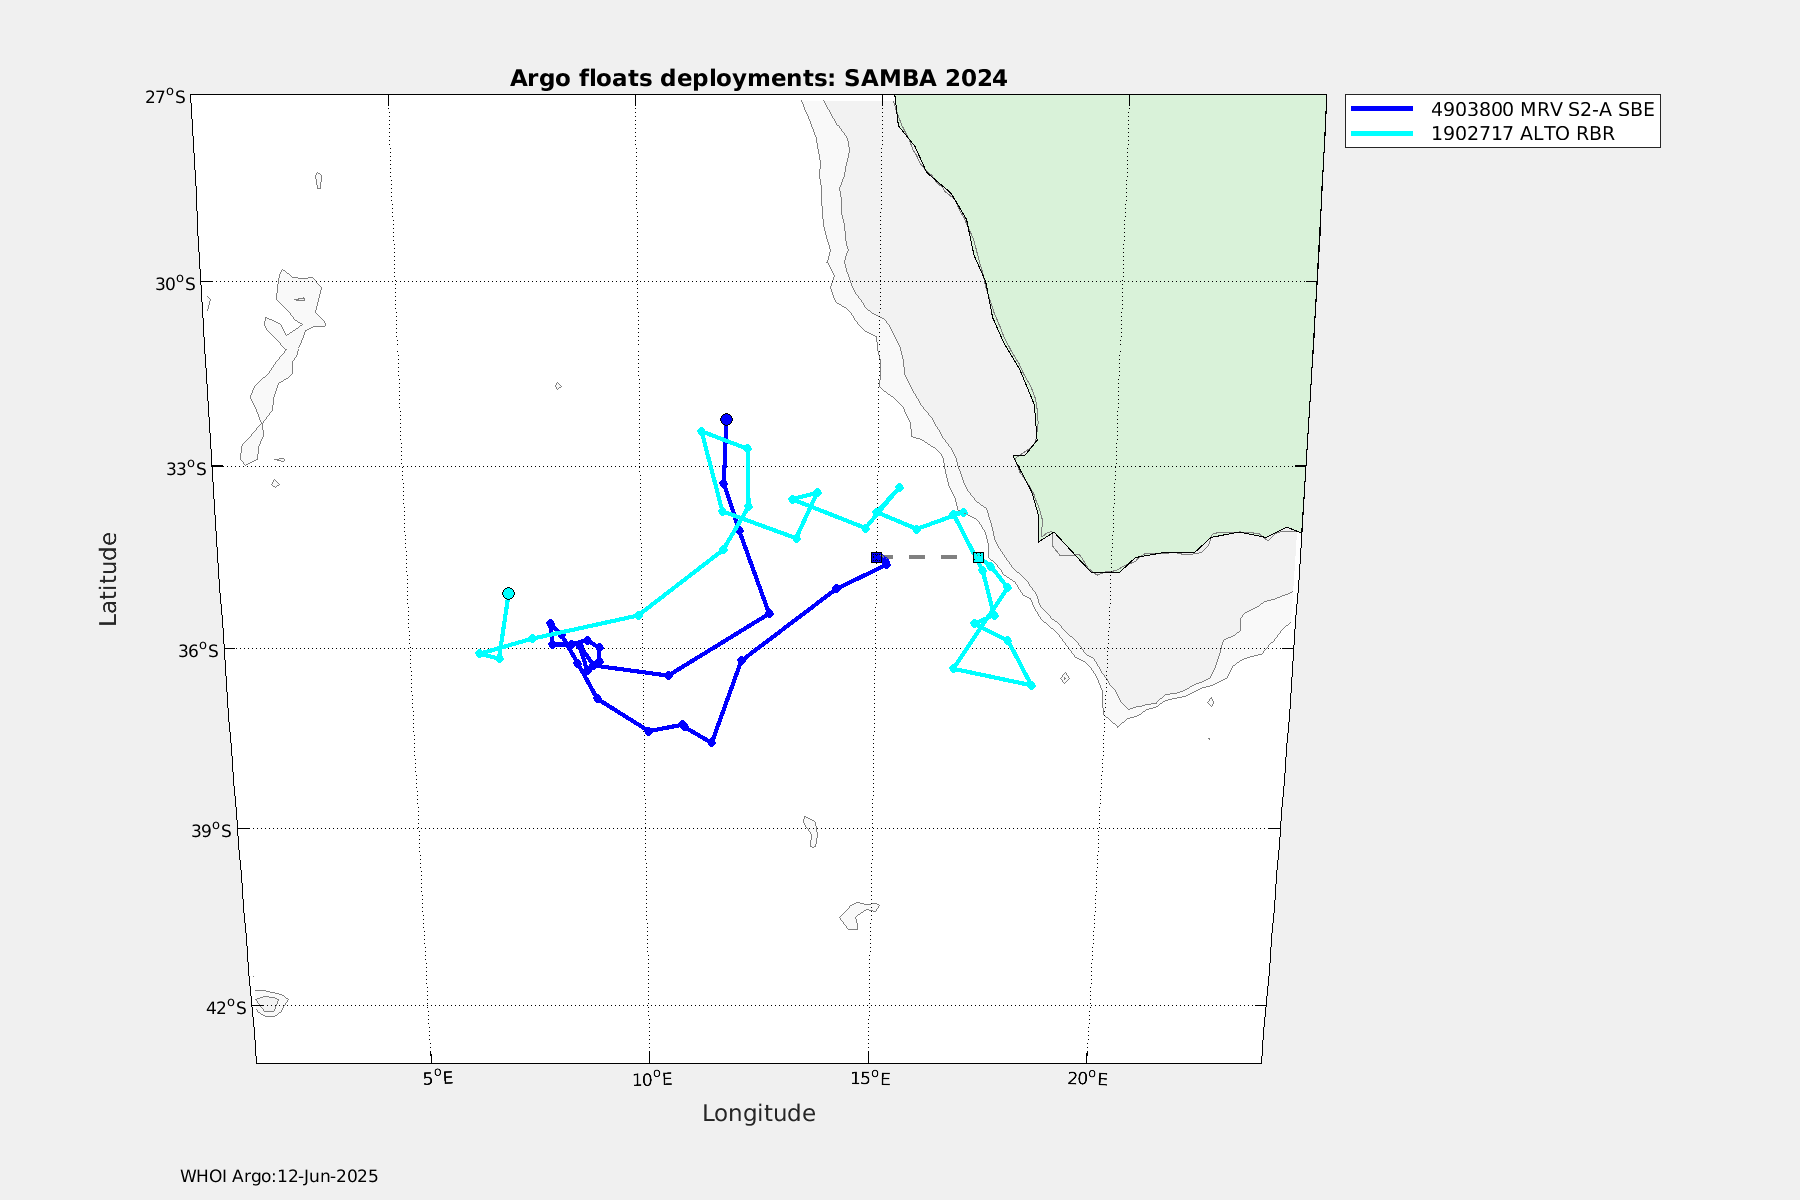Click the plot title Argo floats deployments: SAMBA 2024
The image size is (1800, 1200).
tap(758, 78)
